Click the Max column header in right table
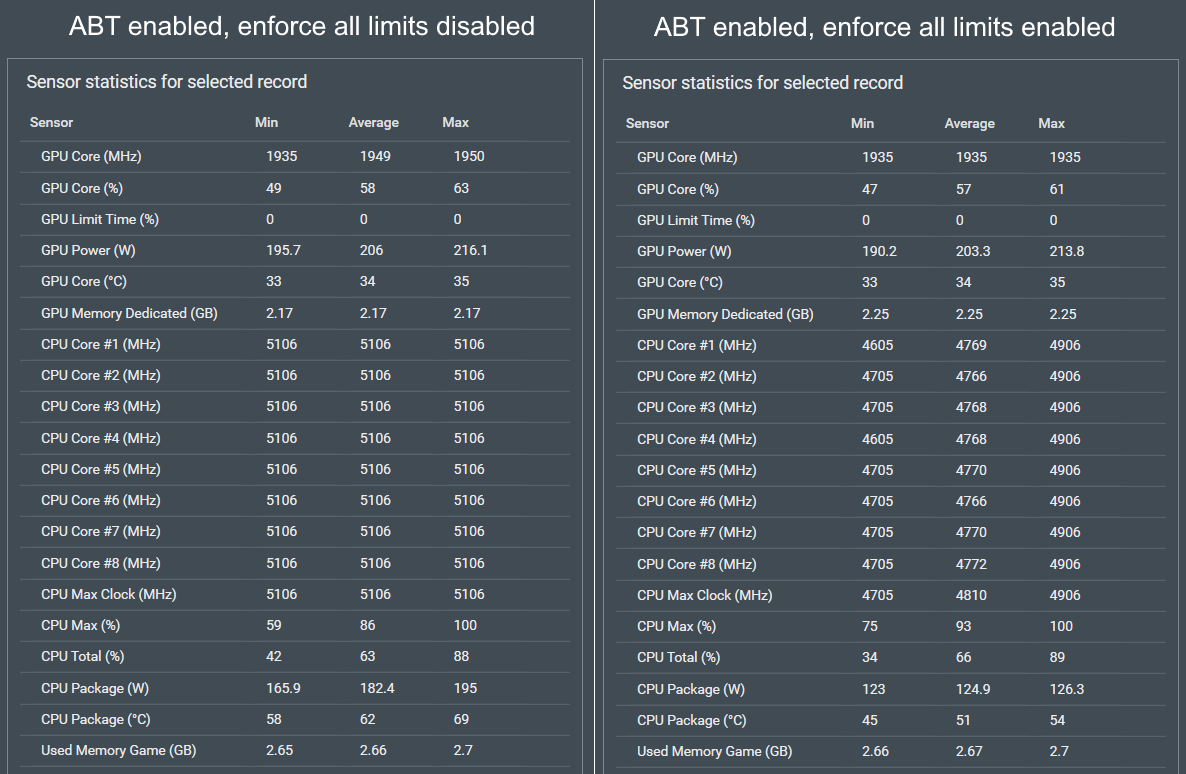1186x774 pixels. point(1051,123)
